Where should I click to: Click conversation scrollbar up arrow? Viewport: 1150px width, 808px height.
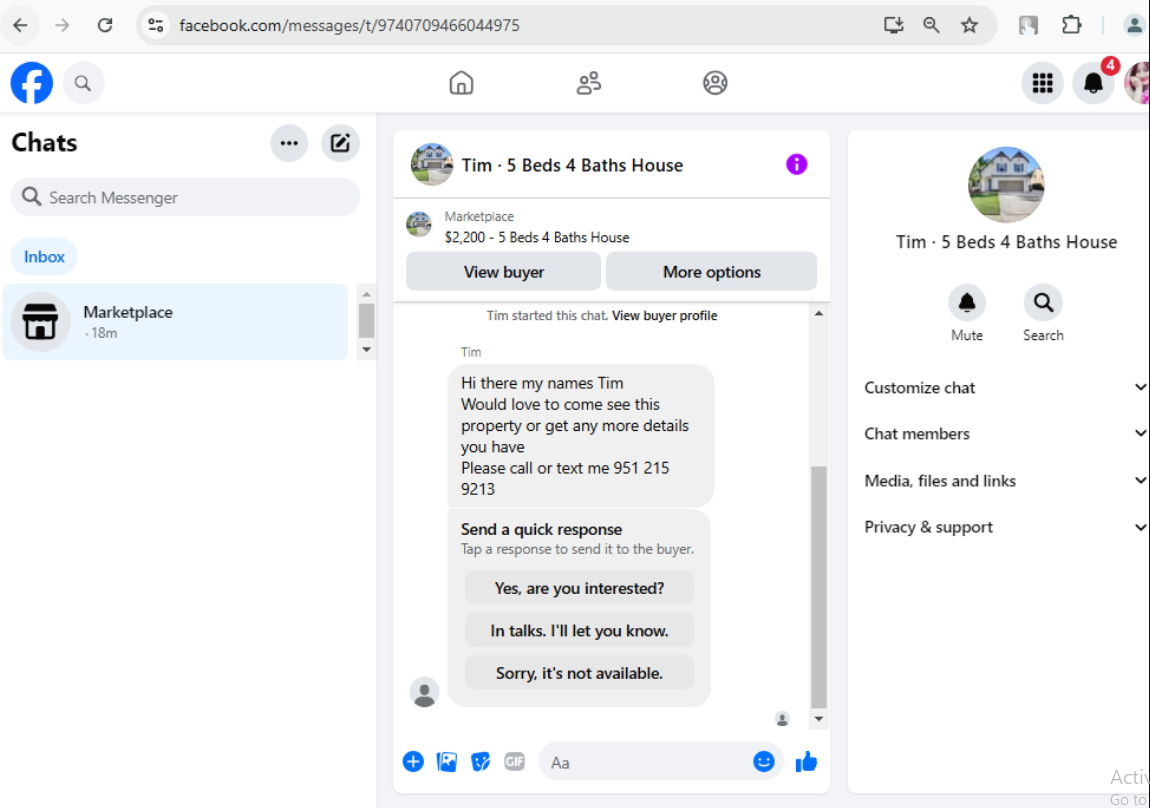pyautogui.click(x=818, y=314)
